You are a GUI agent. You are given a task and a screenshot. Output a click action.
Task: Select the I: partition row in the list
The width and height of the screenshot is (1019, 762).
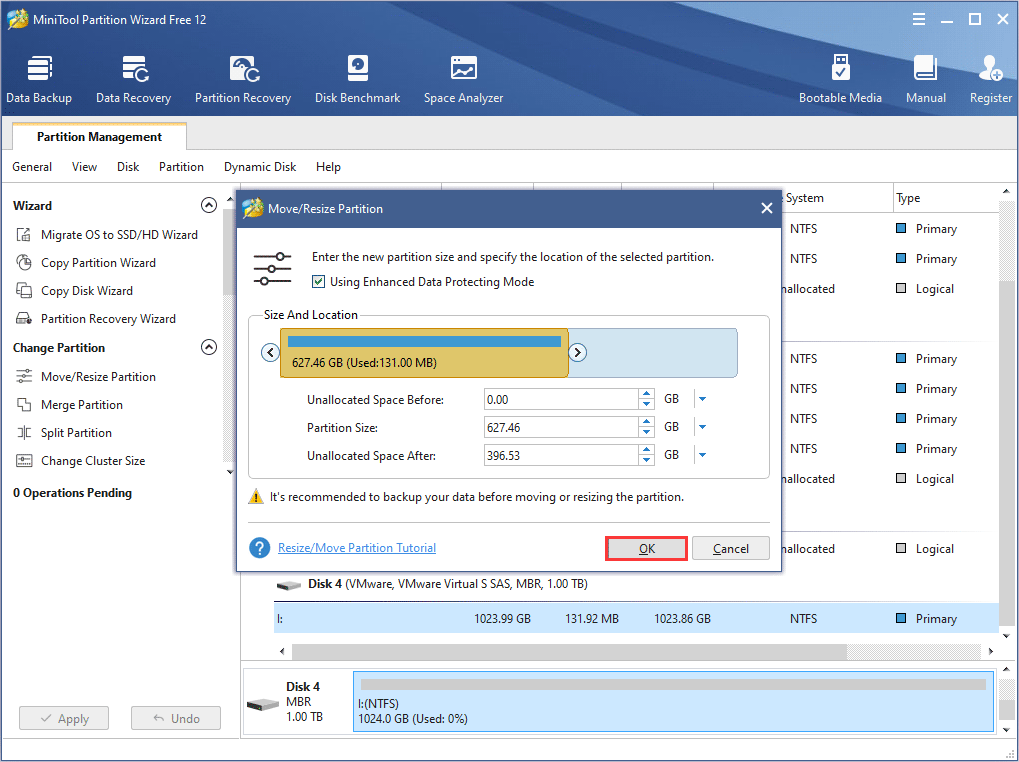click(636, 618)
